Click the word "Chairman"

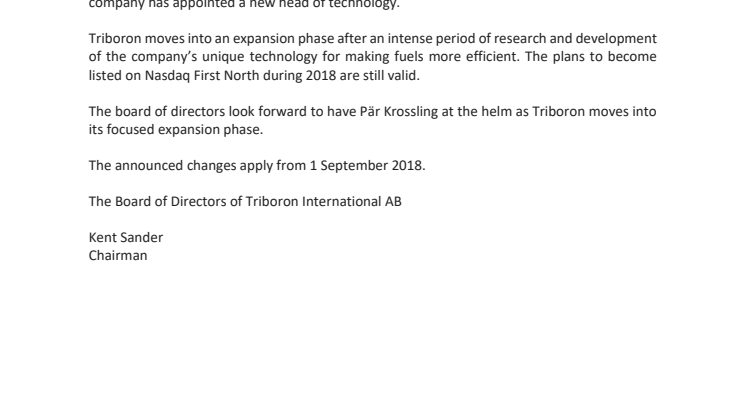point(118,255)
